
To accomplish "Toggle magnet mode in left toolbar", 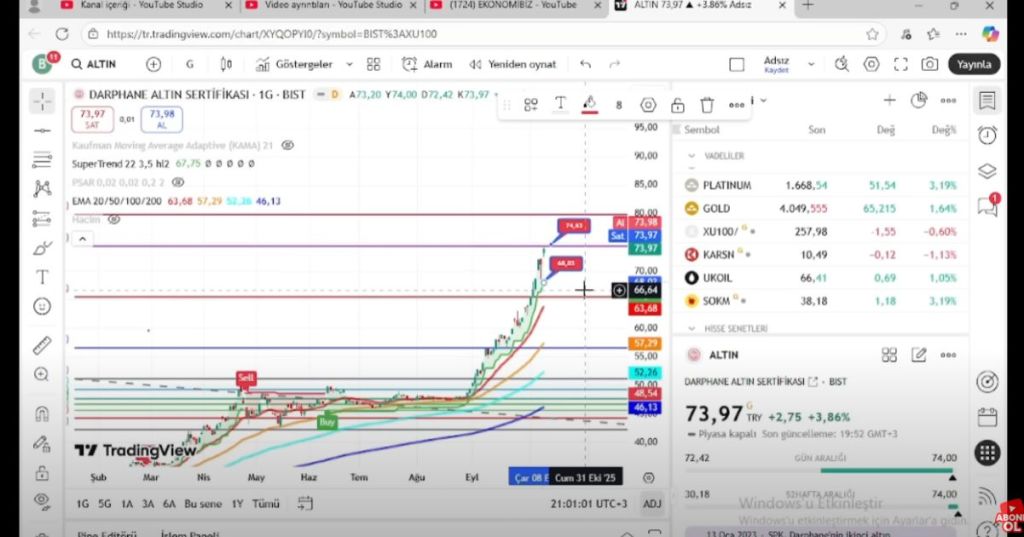I will pyautogui.click(x=42, y=414).
